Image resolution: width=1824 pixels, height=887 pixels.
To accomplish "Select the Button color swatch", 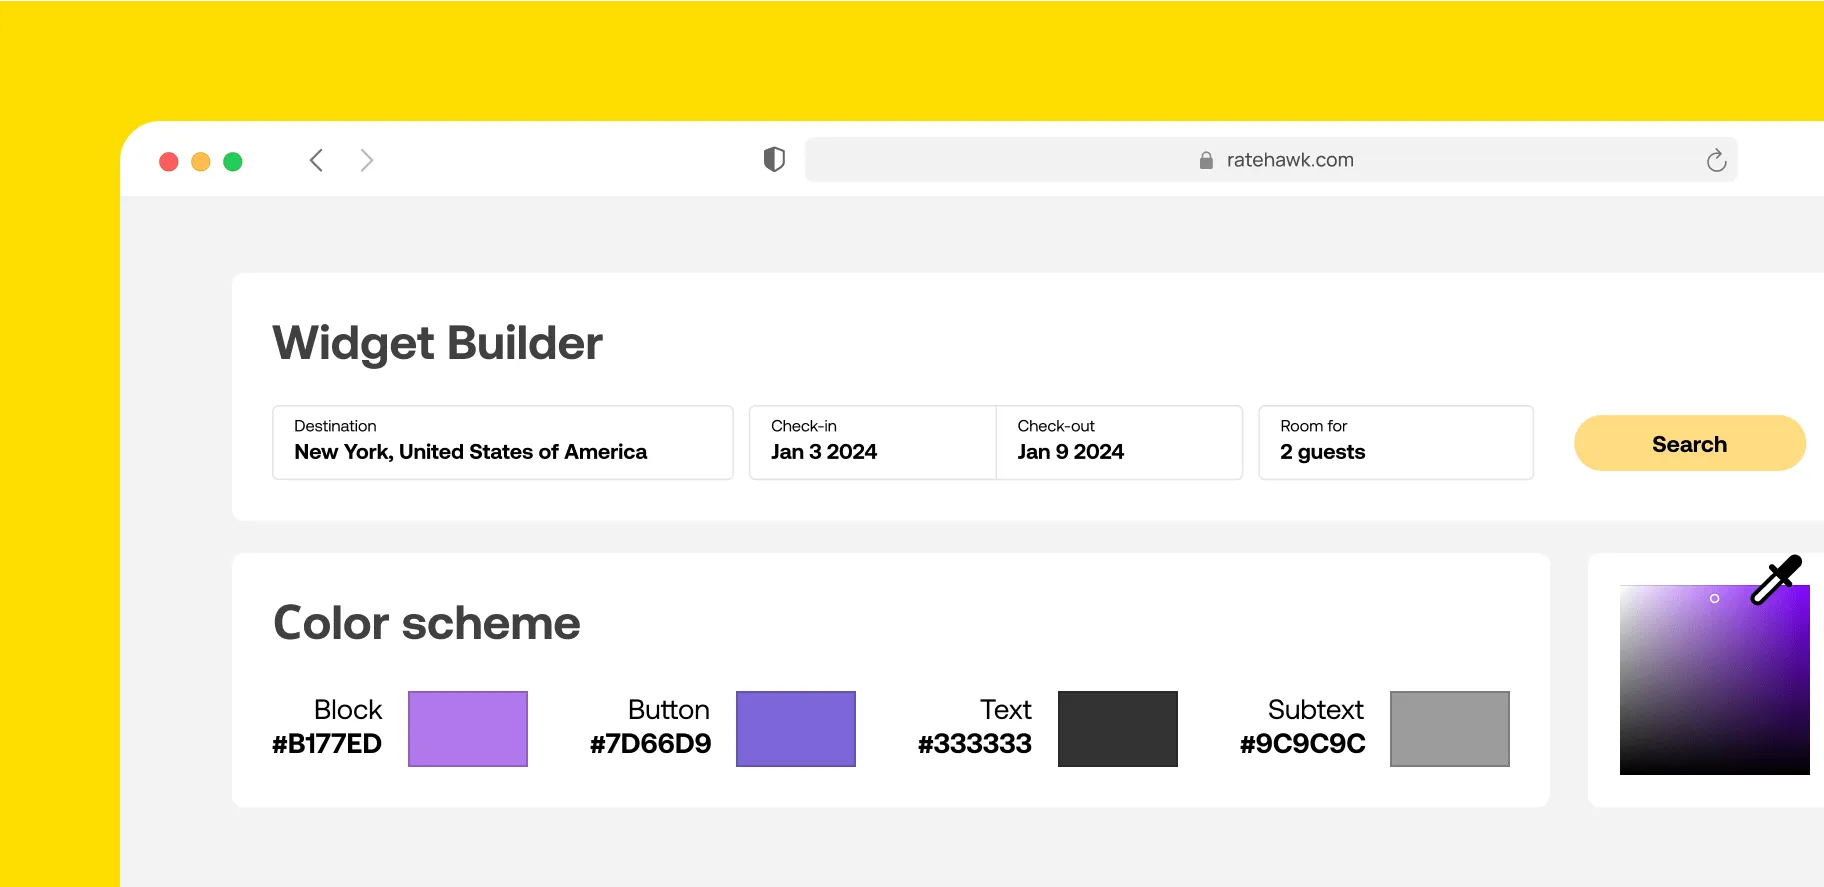I will tap(796, 729).
